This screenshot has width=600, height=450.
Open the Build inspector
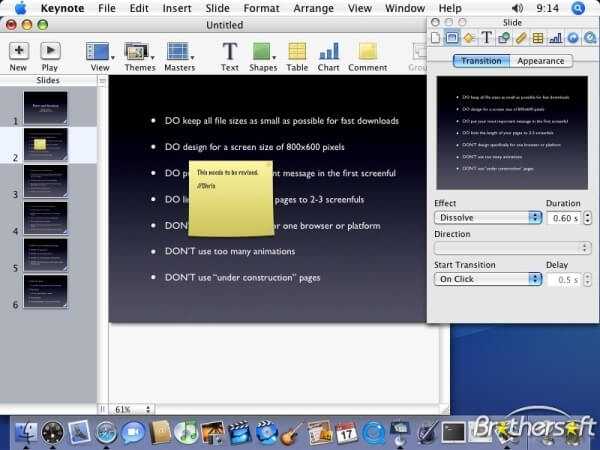(x=469, y=38)
